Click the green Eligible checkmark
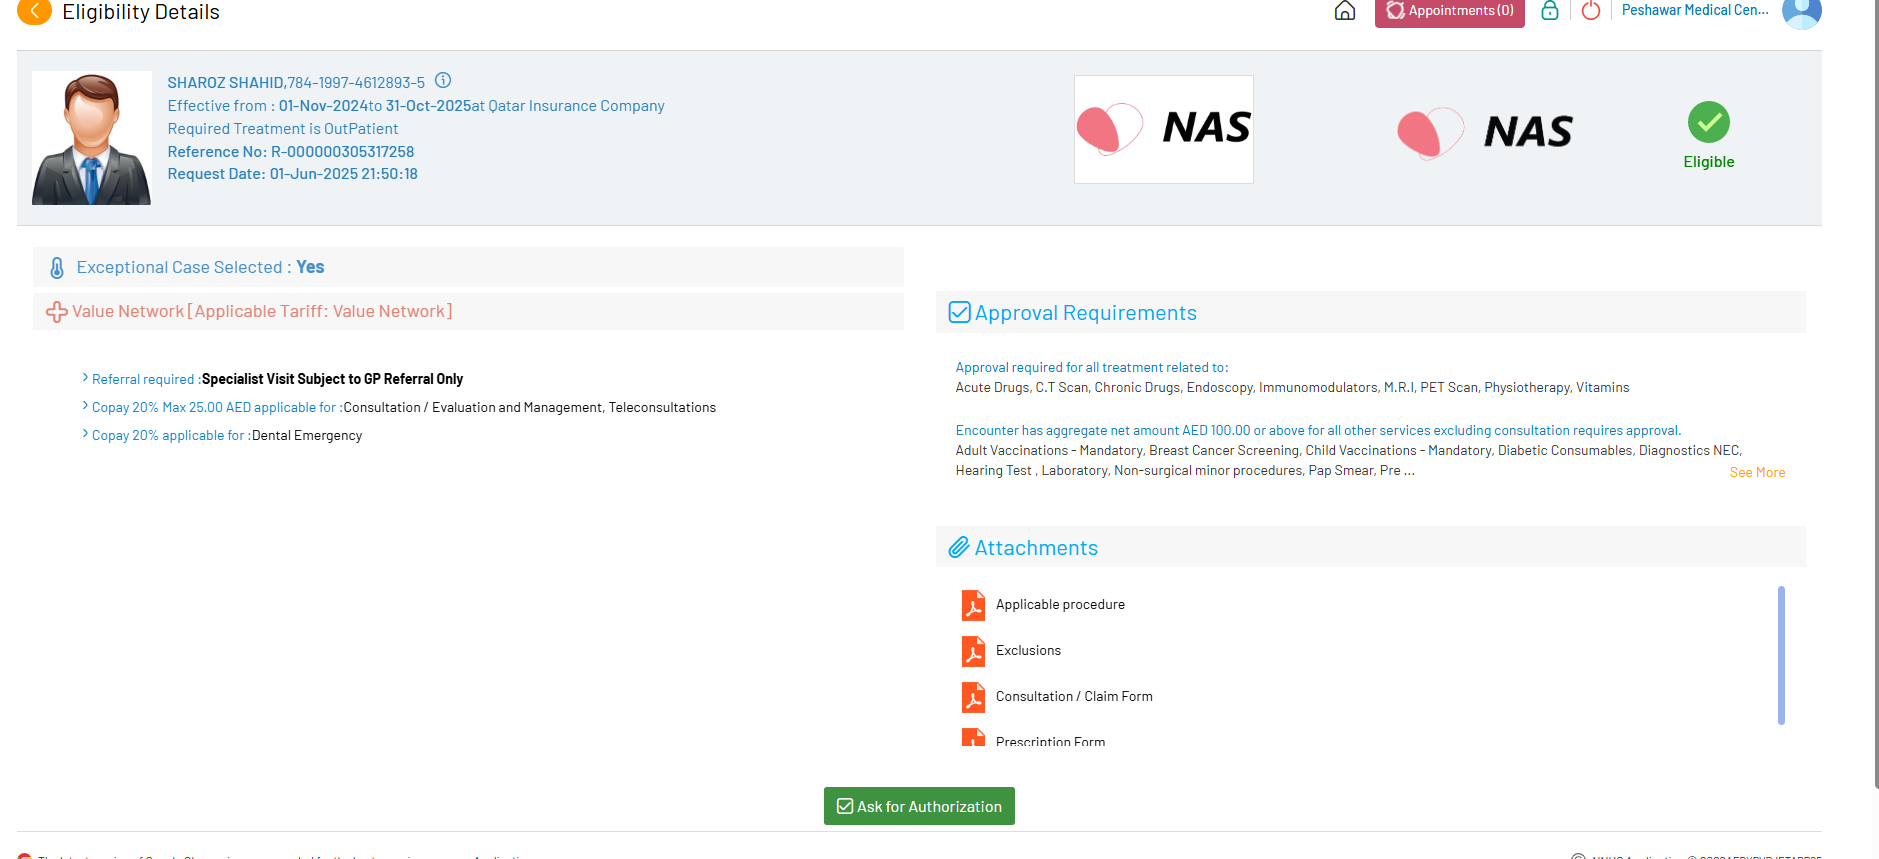The width and height of the screenshot is (1879, 859). 1708,123
